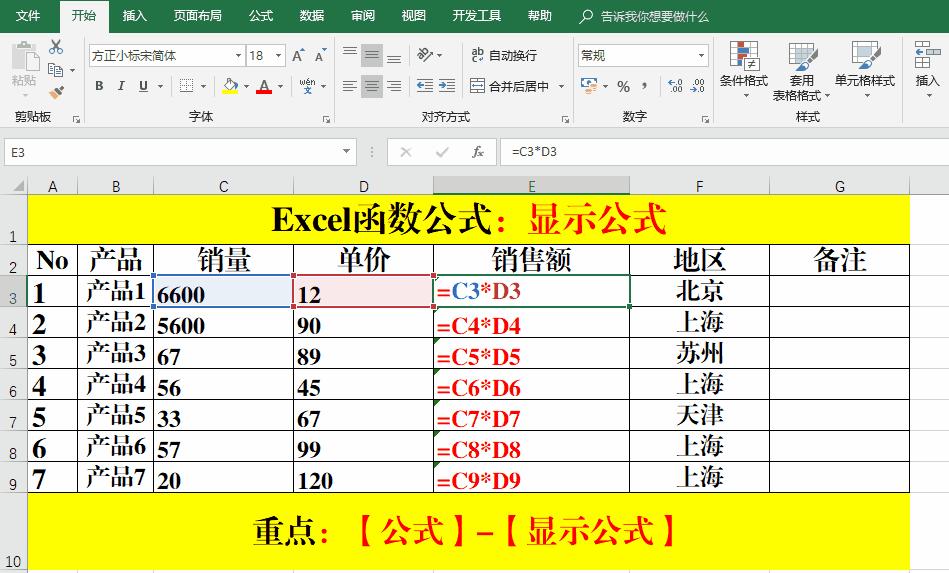Toggle Bold formatting

tap(99, 86)
